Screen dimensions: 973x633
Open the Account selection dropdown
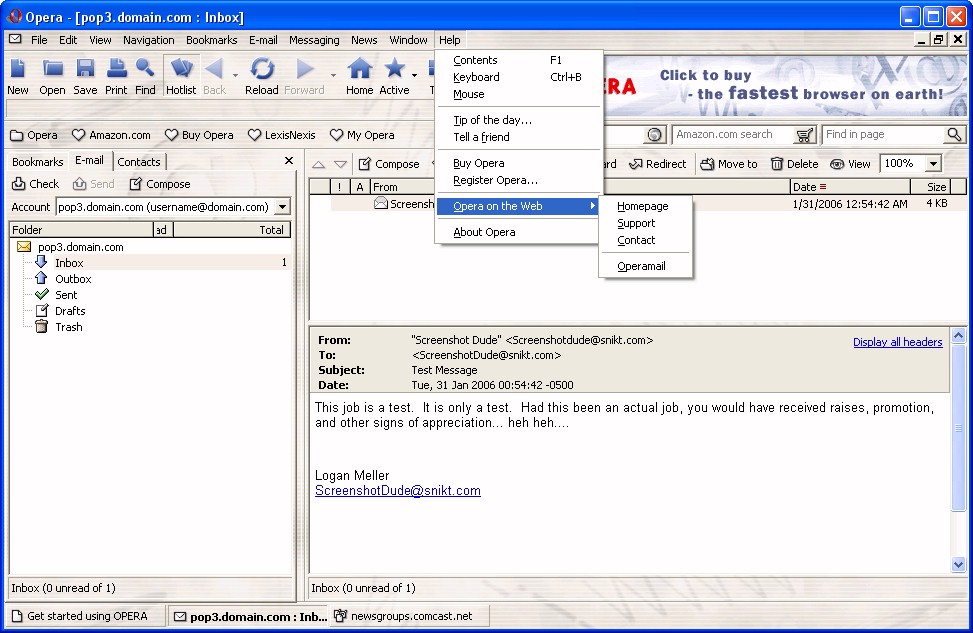click(282, 207)
